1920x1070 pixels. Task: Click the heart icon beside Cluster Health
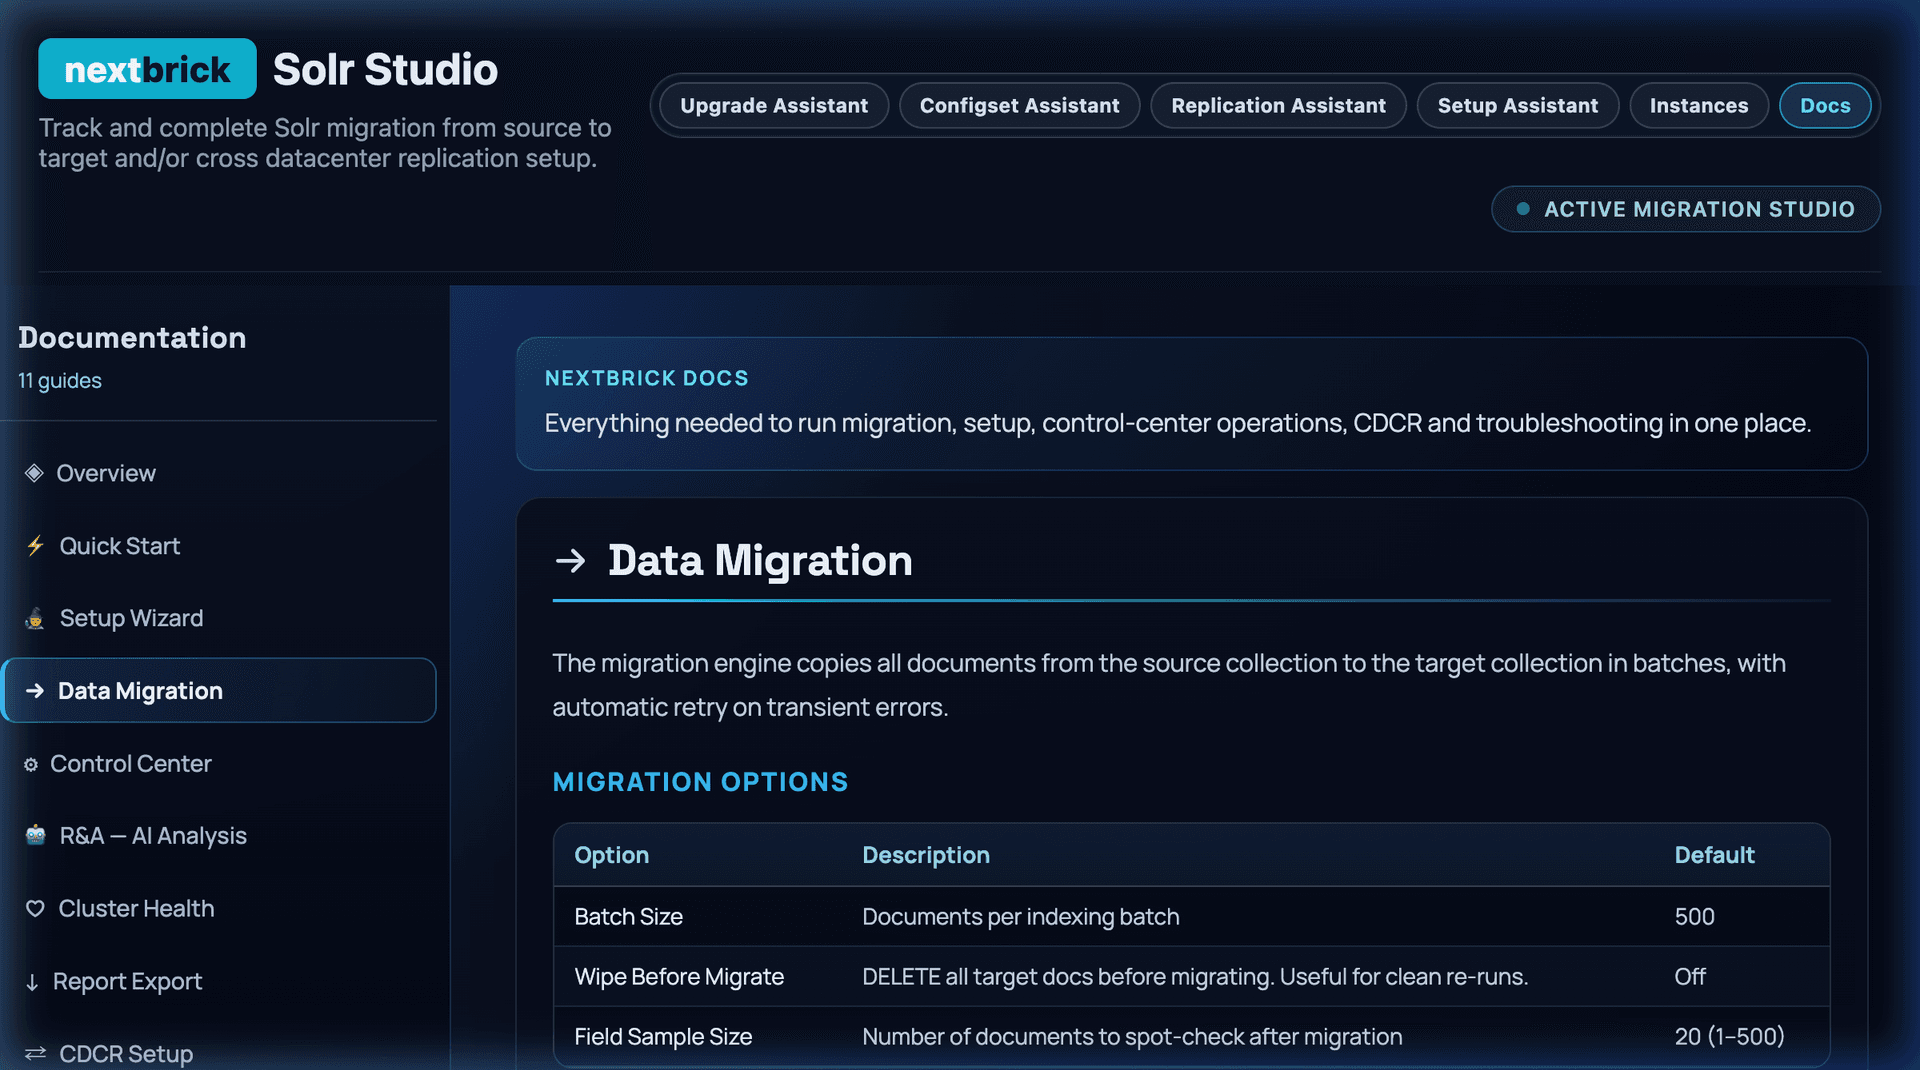pos(35,908)
